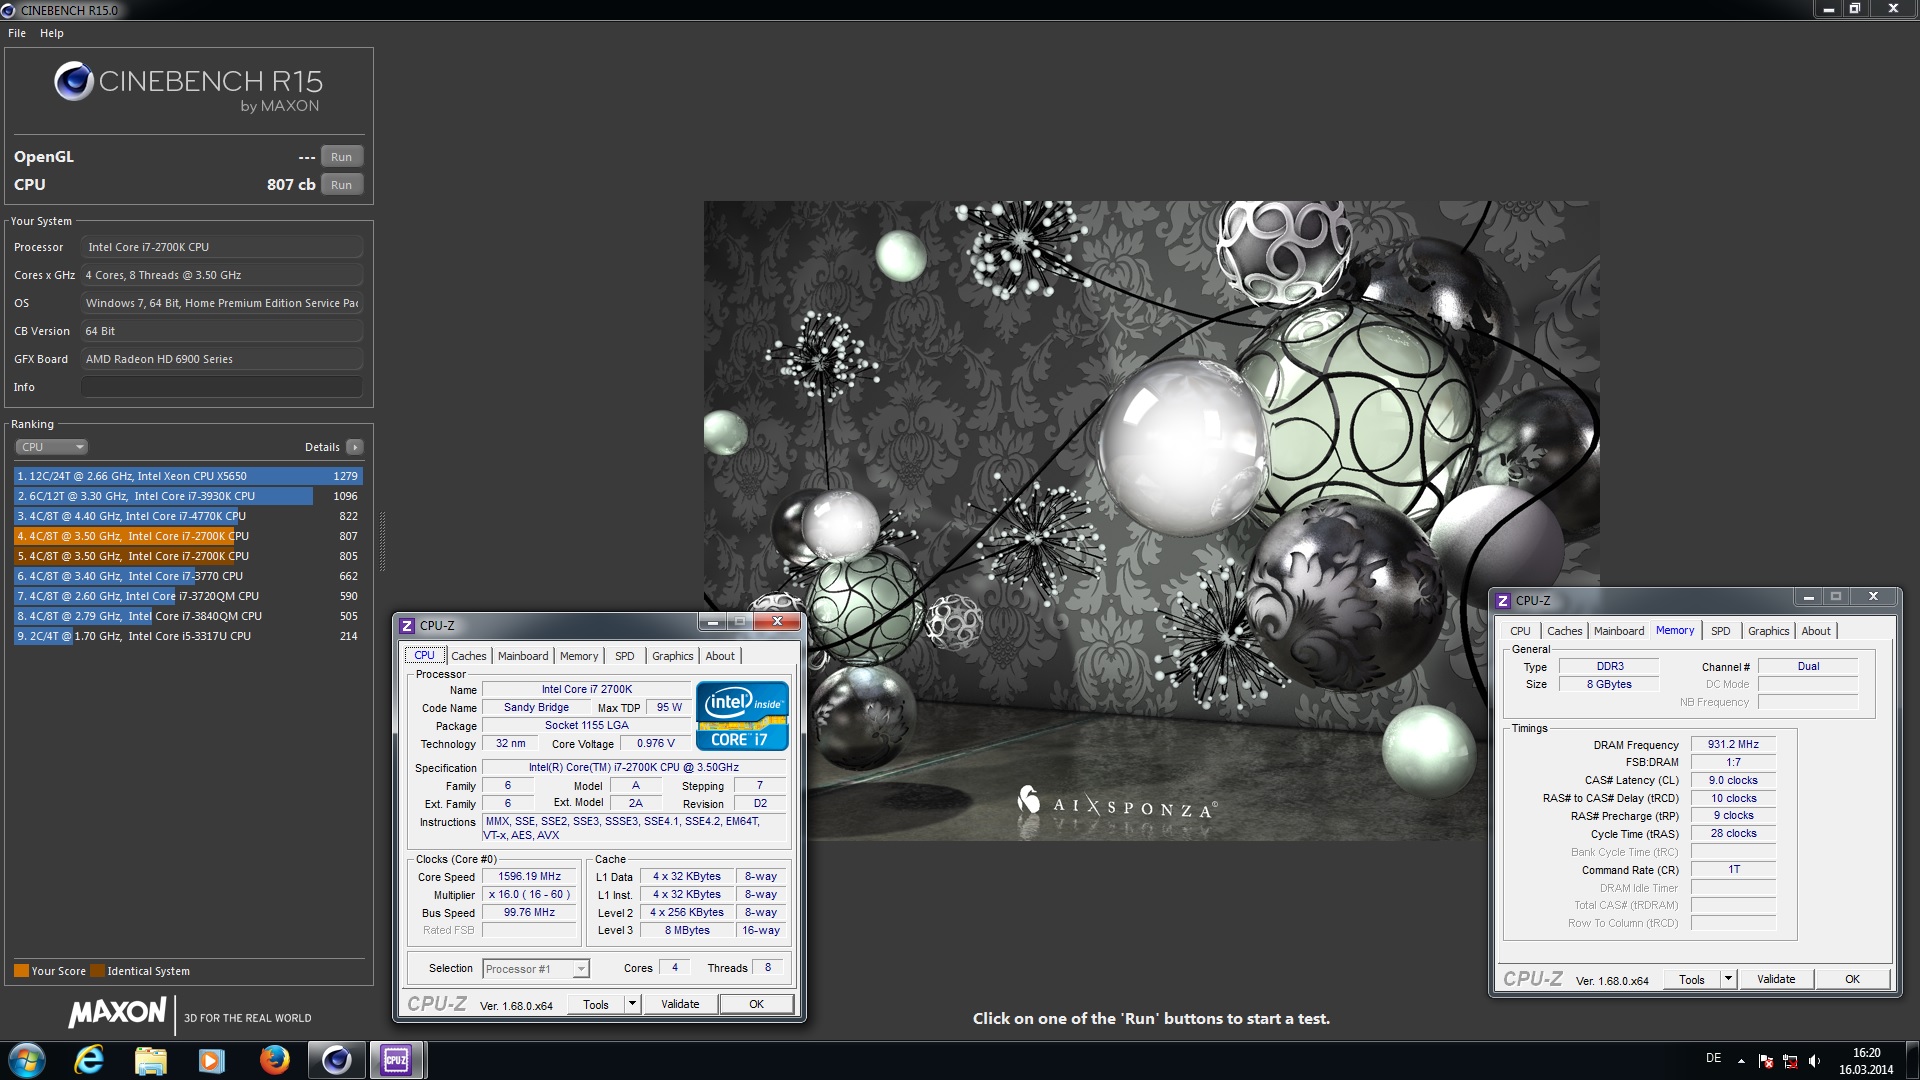This screenshot has width=1920, height=1080.
Task: Select the i7-4770K ranking entry
Action: pos(188,516)
